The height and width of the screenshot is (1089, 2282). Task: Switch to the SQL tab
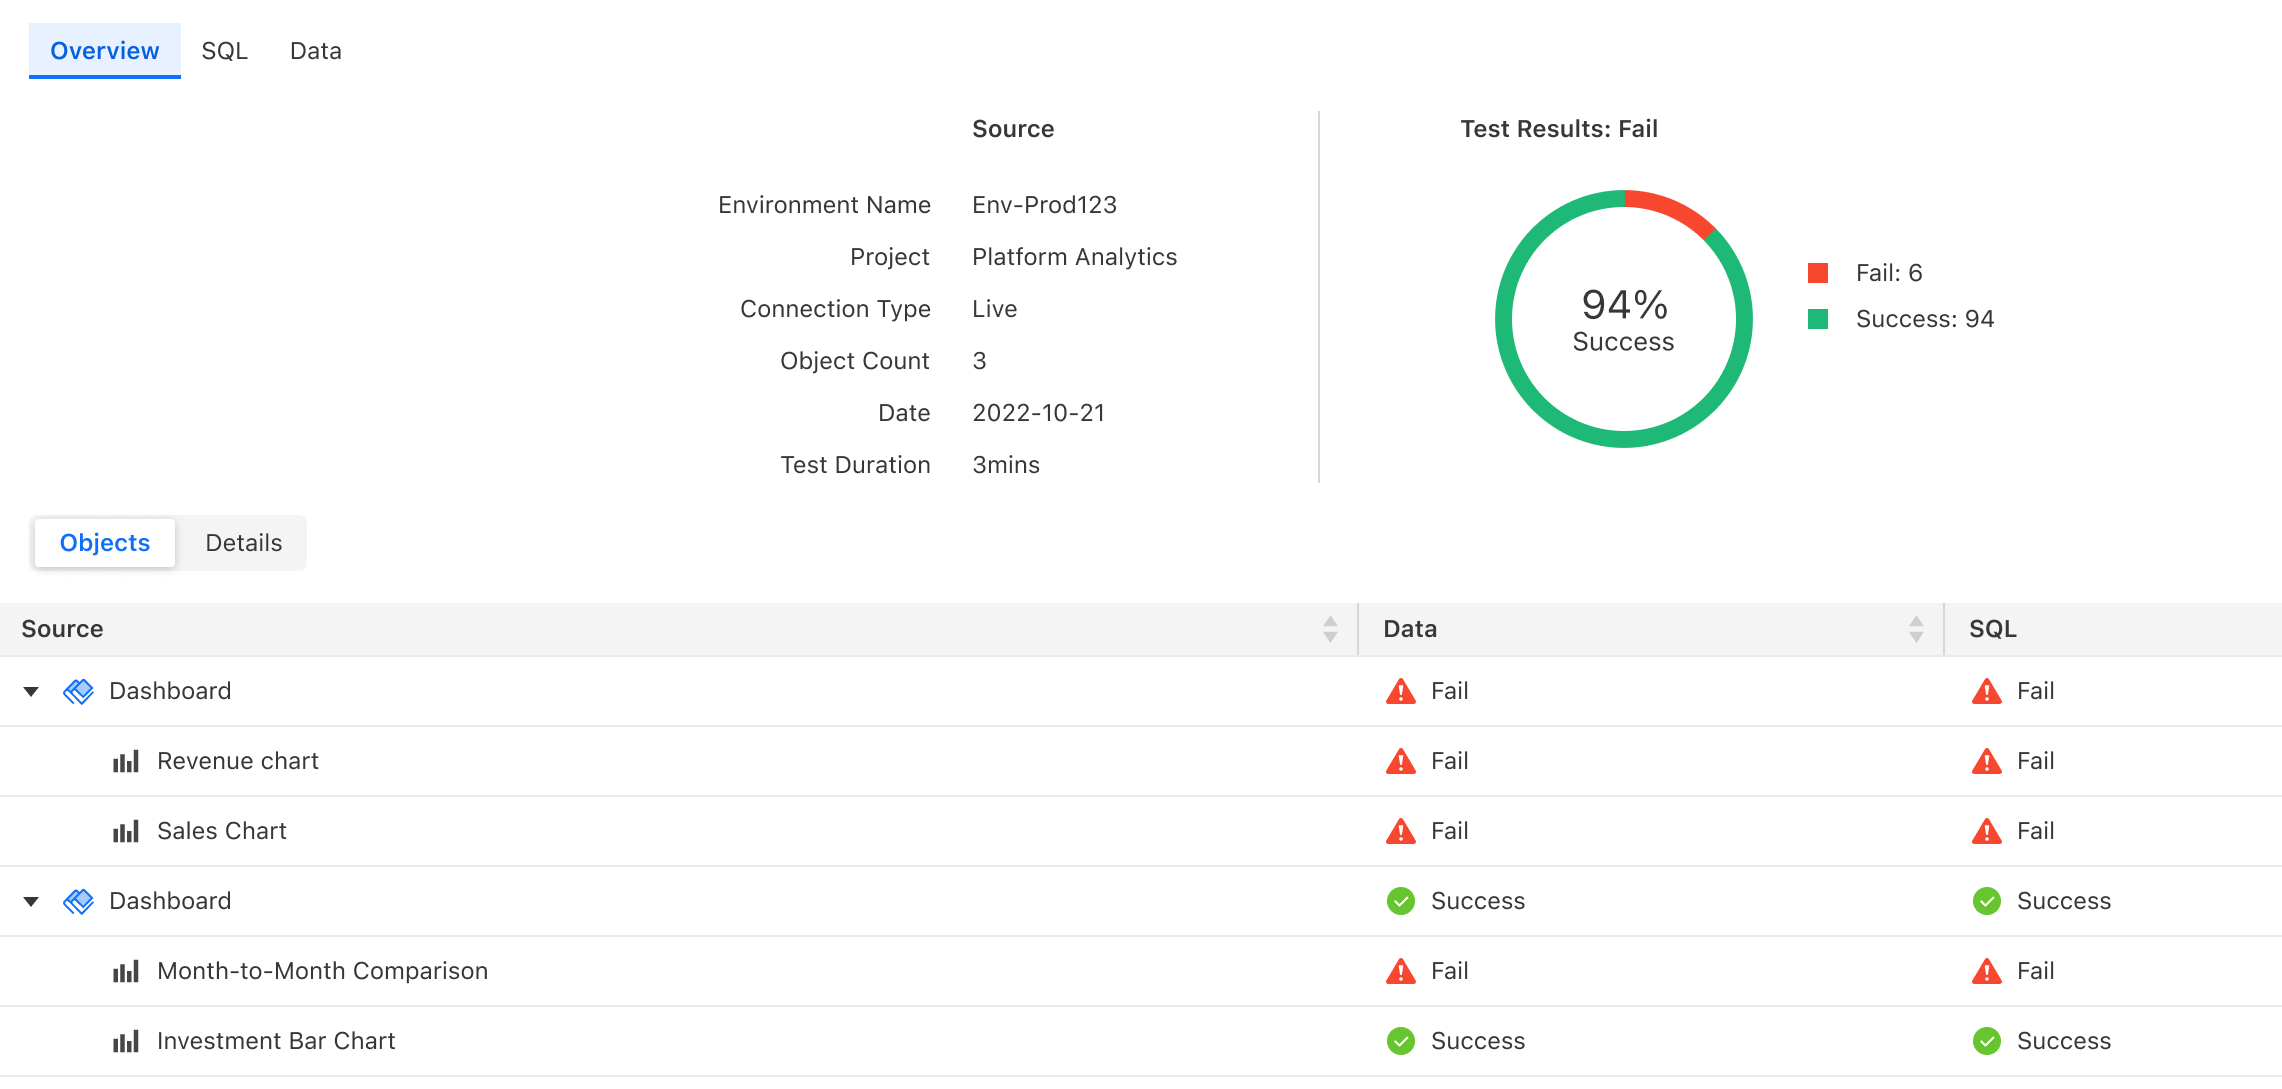[224, 51]
